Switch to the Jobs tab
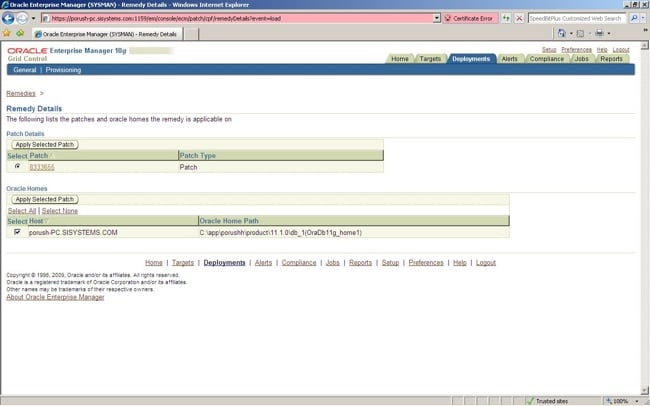The width and height of the screenshot is (650, 406). [x=582, y=59]
